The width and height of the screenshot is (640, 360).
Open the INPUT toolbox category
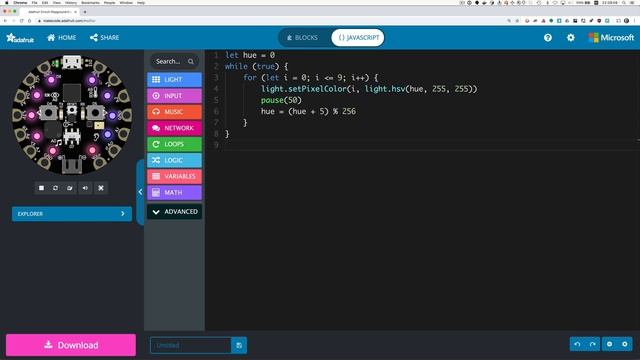(x=174, y=96)
